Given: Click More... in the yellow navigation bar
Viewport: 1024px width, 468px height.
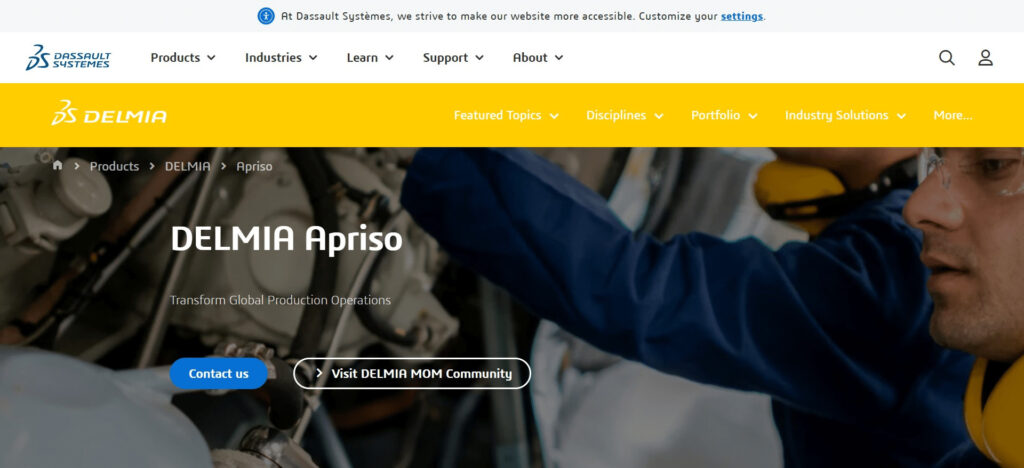Looking at the screenshot, I should click(x=953, y=116).
